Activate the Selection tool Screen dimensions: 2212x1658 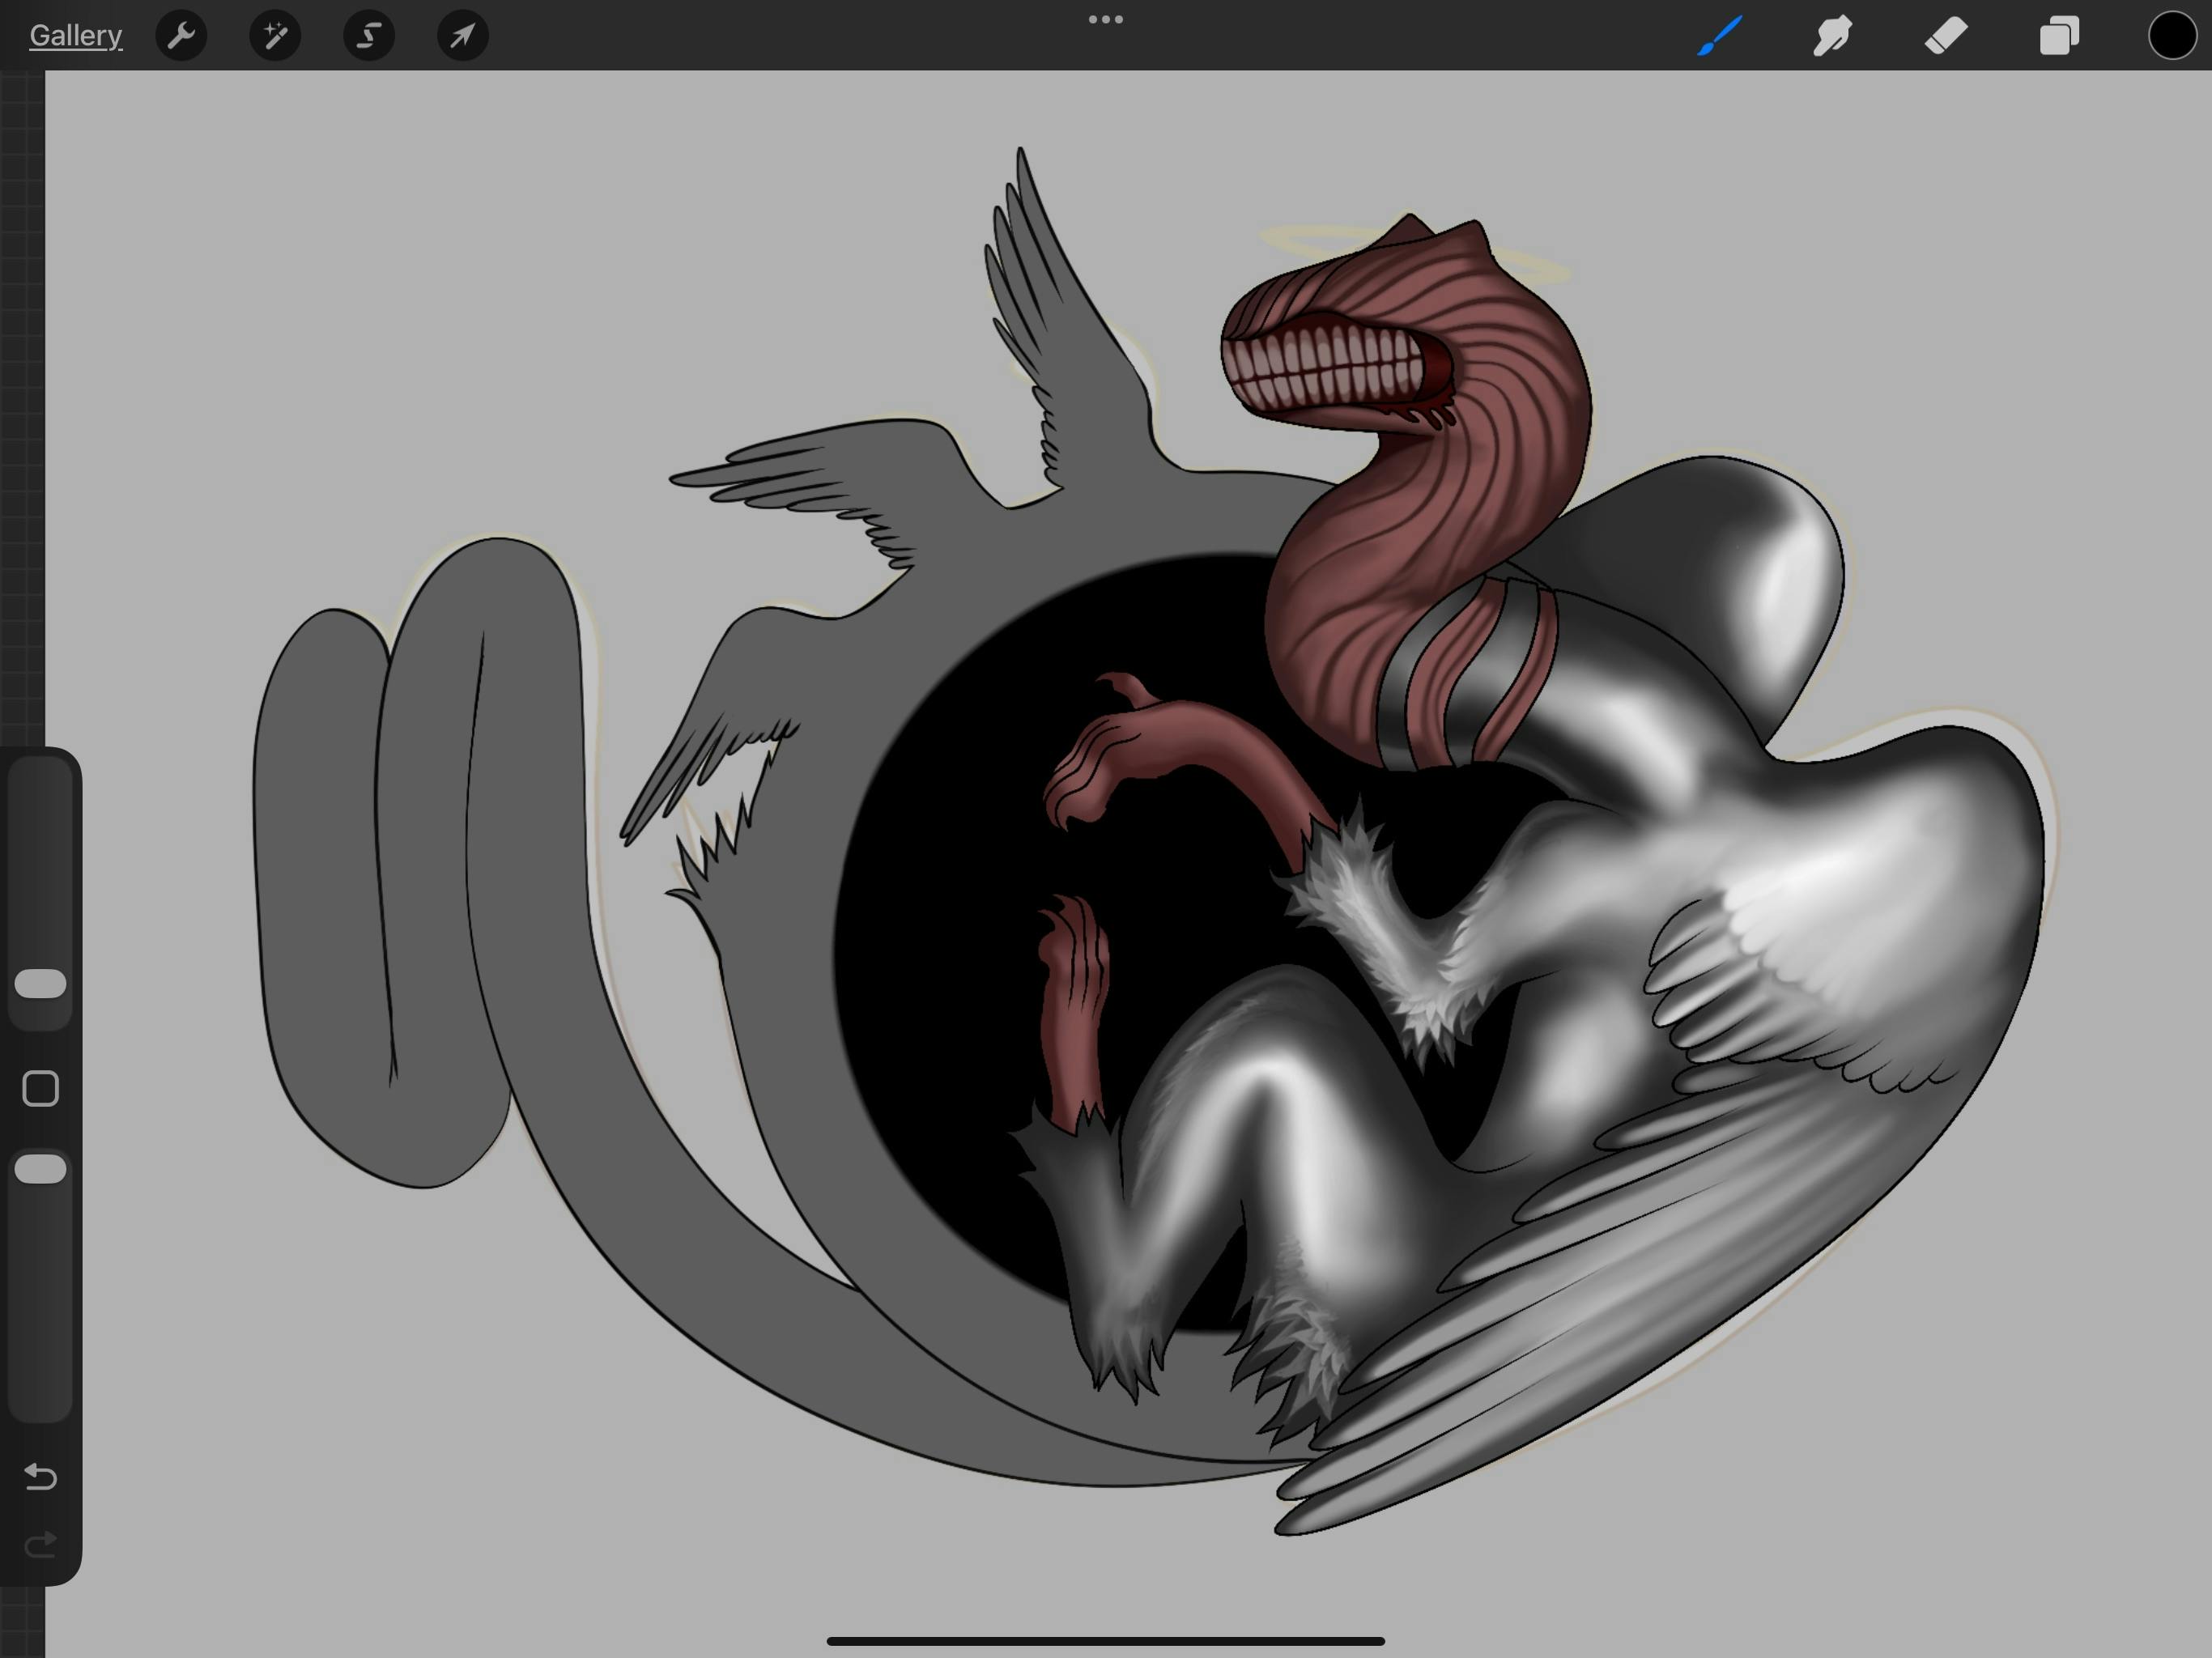pos(369,36)
